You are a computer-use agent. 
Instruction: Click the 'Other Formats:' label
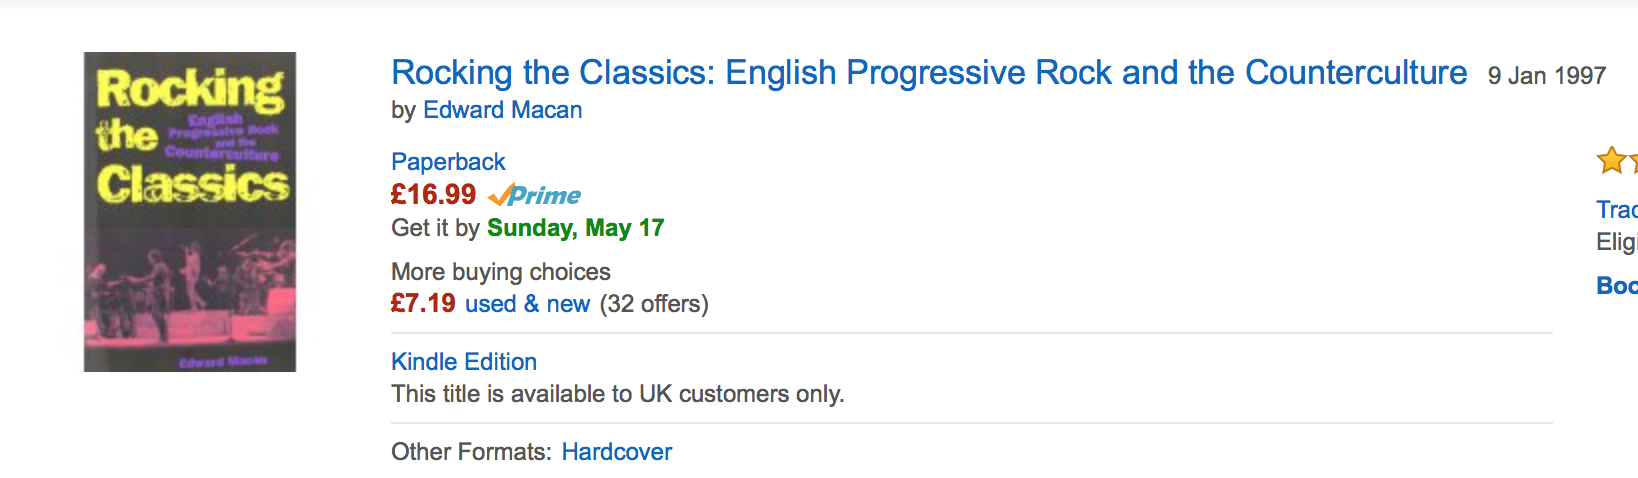(470, 452)
